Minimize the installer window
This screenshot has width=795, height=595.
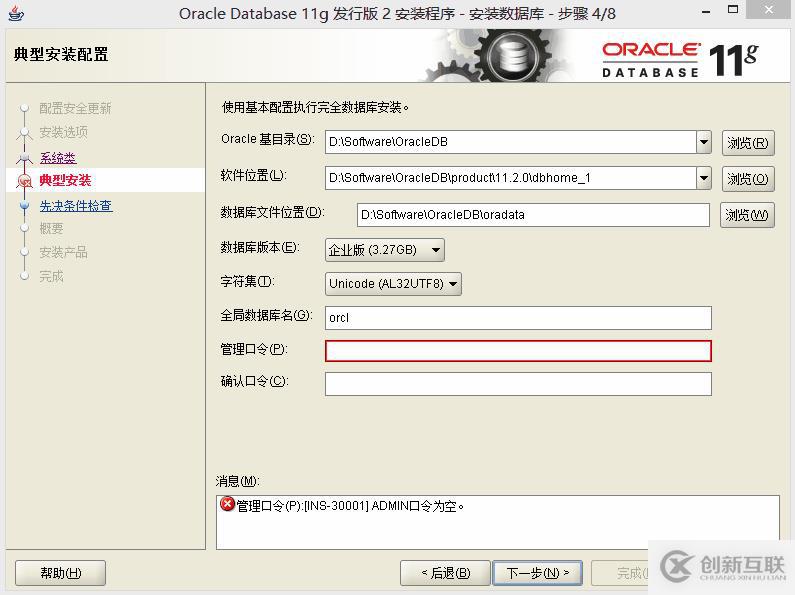click(x=706, y=12)
